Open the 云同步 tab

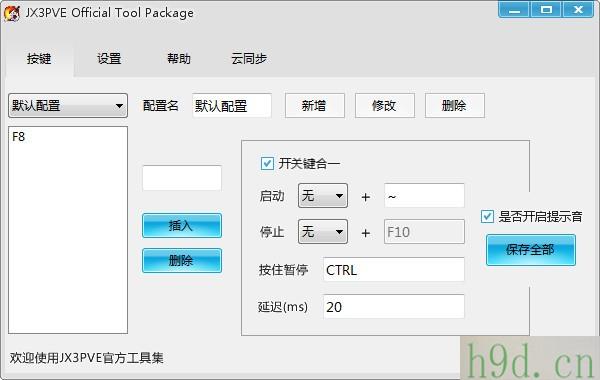[x=249, y=59]
